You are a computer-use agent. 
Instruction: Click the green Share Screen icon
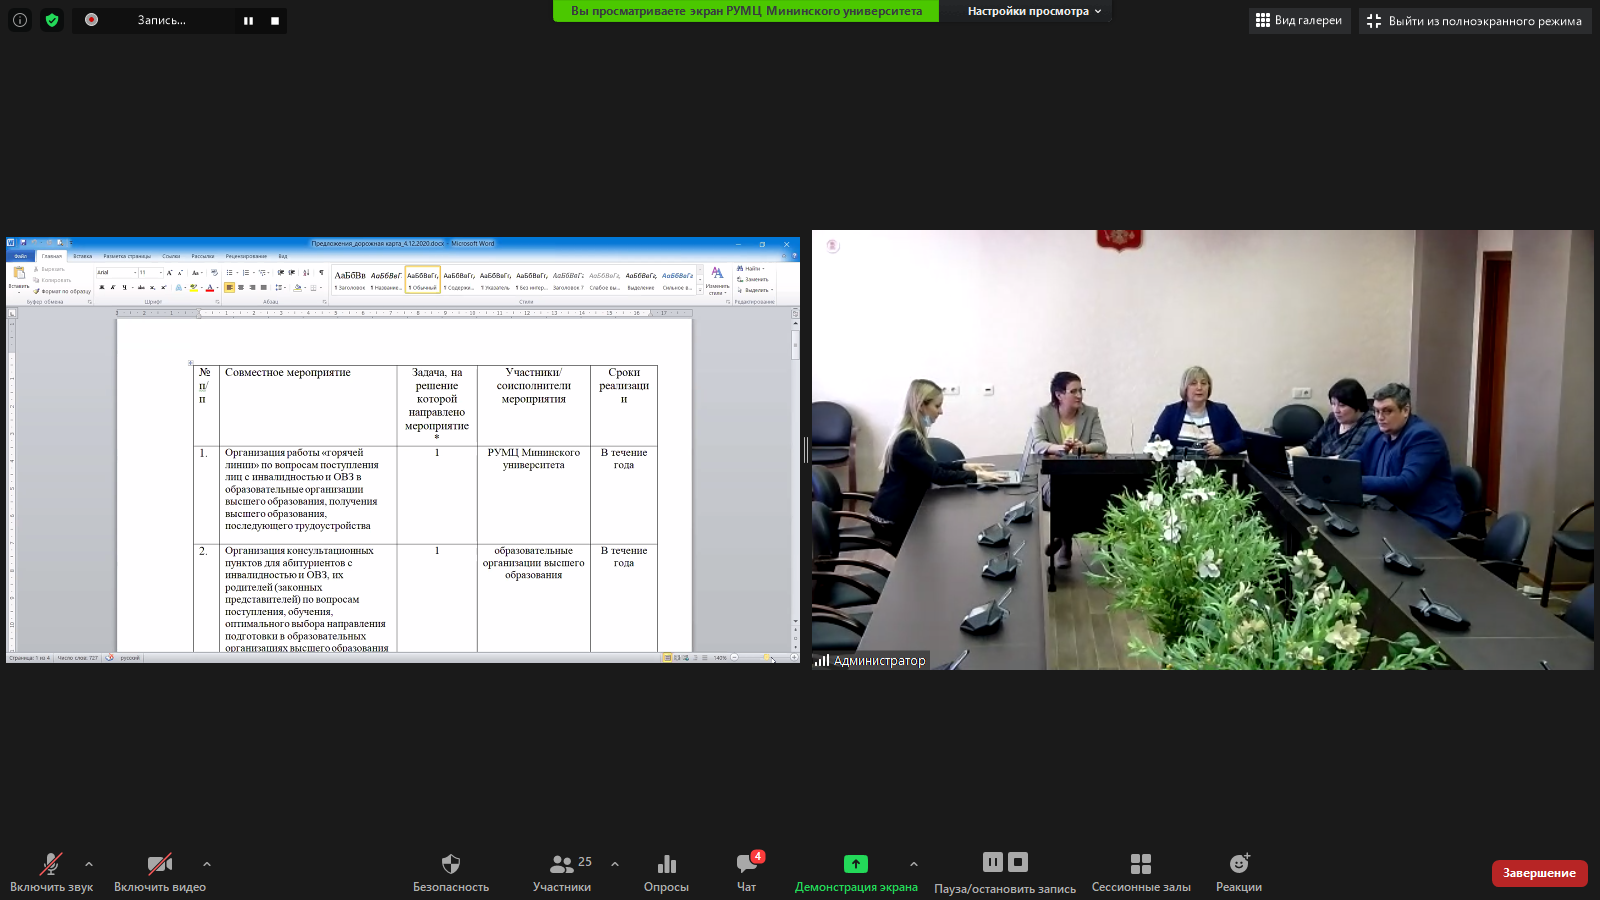pyautogui.click(x=855, y=864)
